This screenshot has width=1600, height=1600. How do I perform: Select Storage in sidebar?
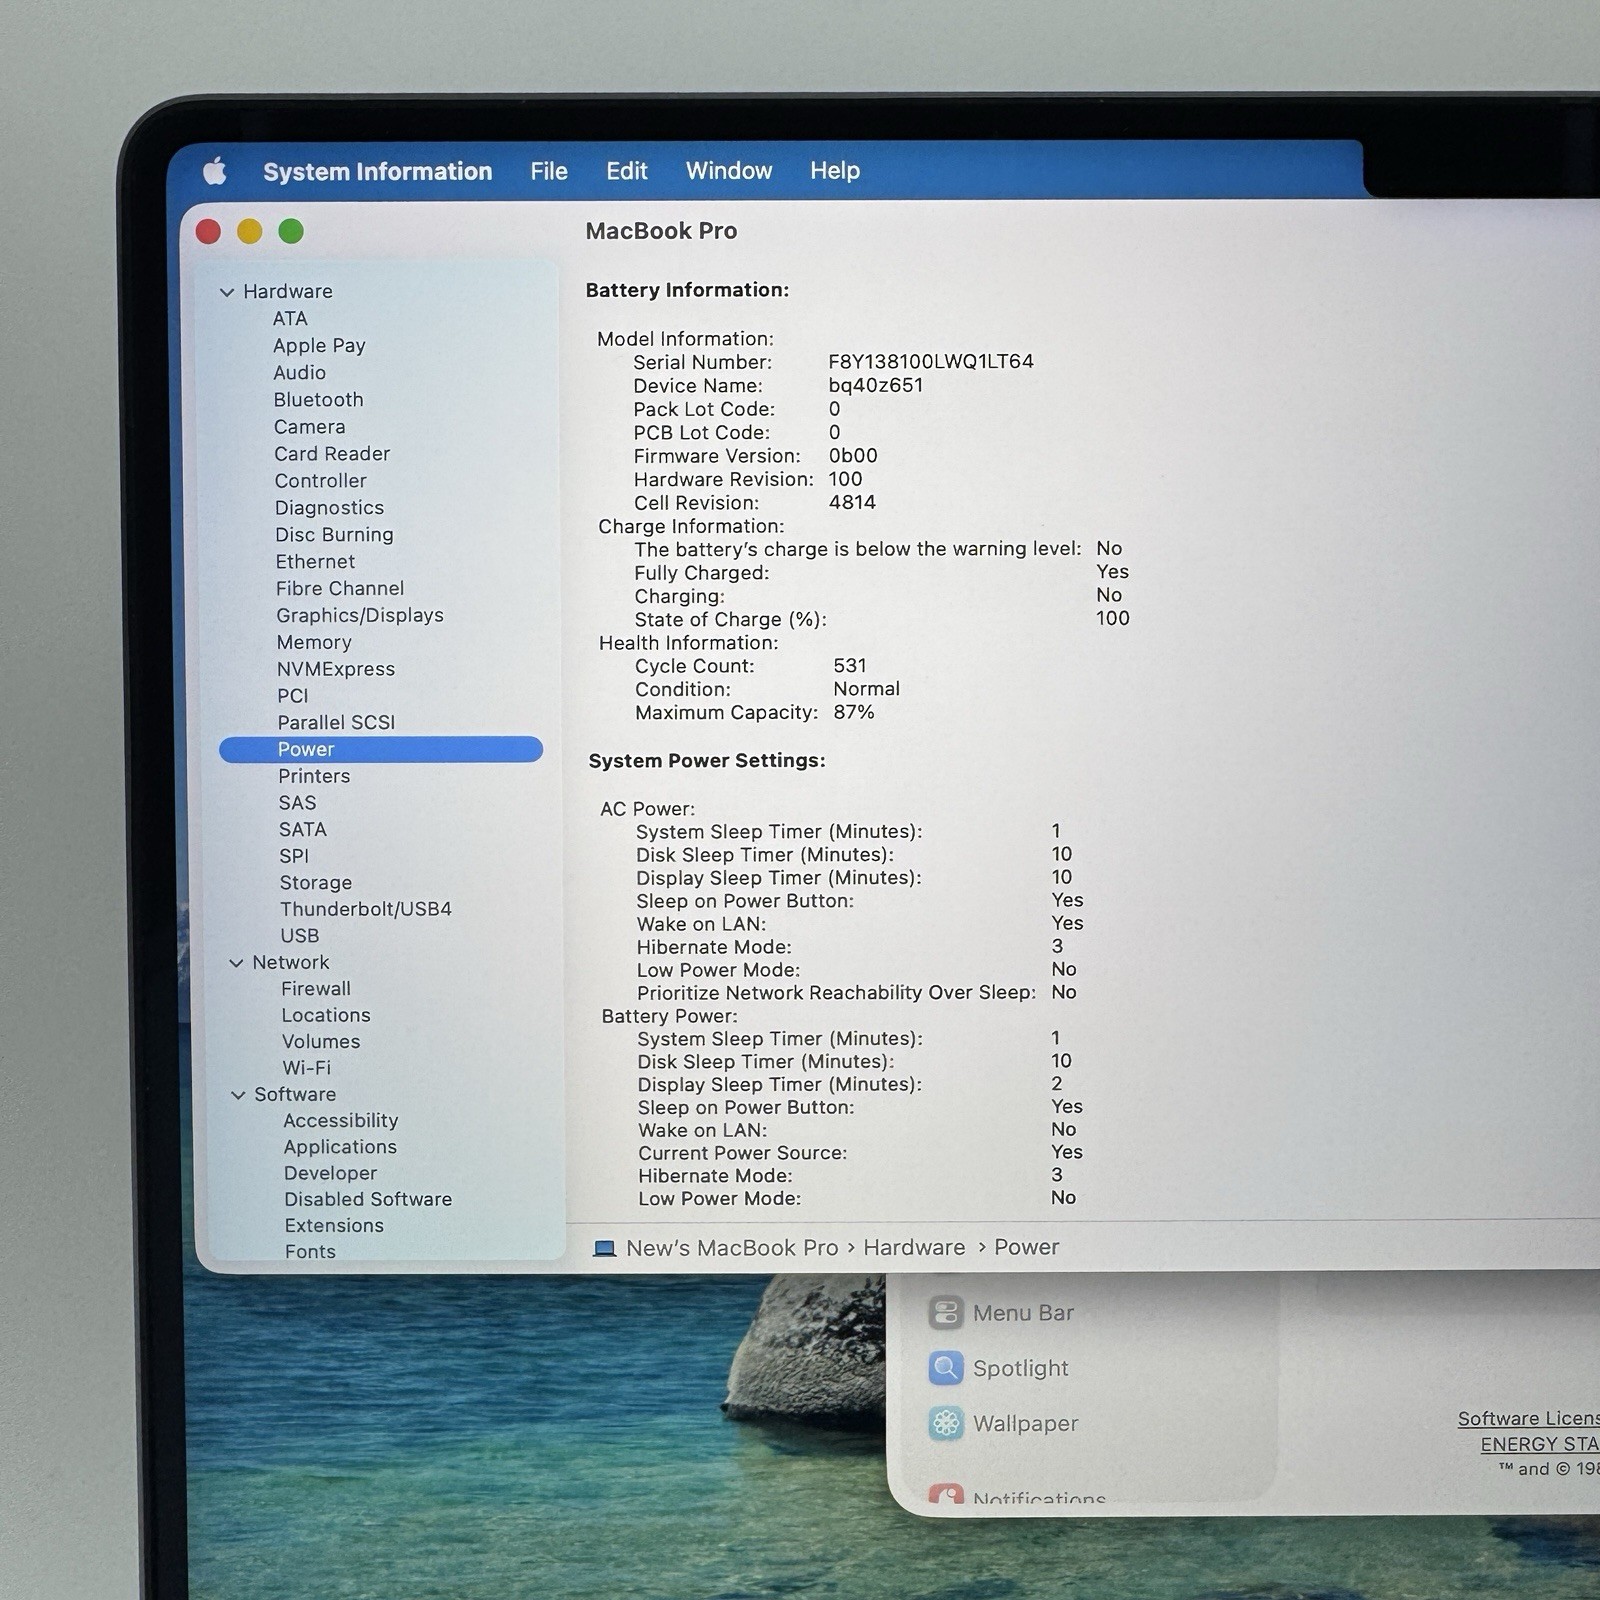pos(316,883)
